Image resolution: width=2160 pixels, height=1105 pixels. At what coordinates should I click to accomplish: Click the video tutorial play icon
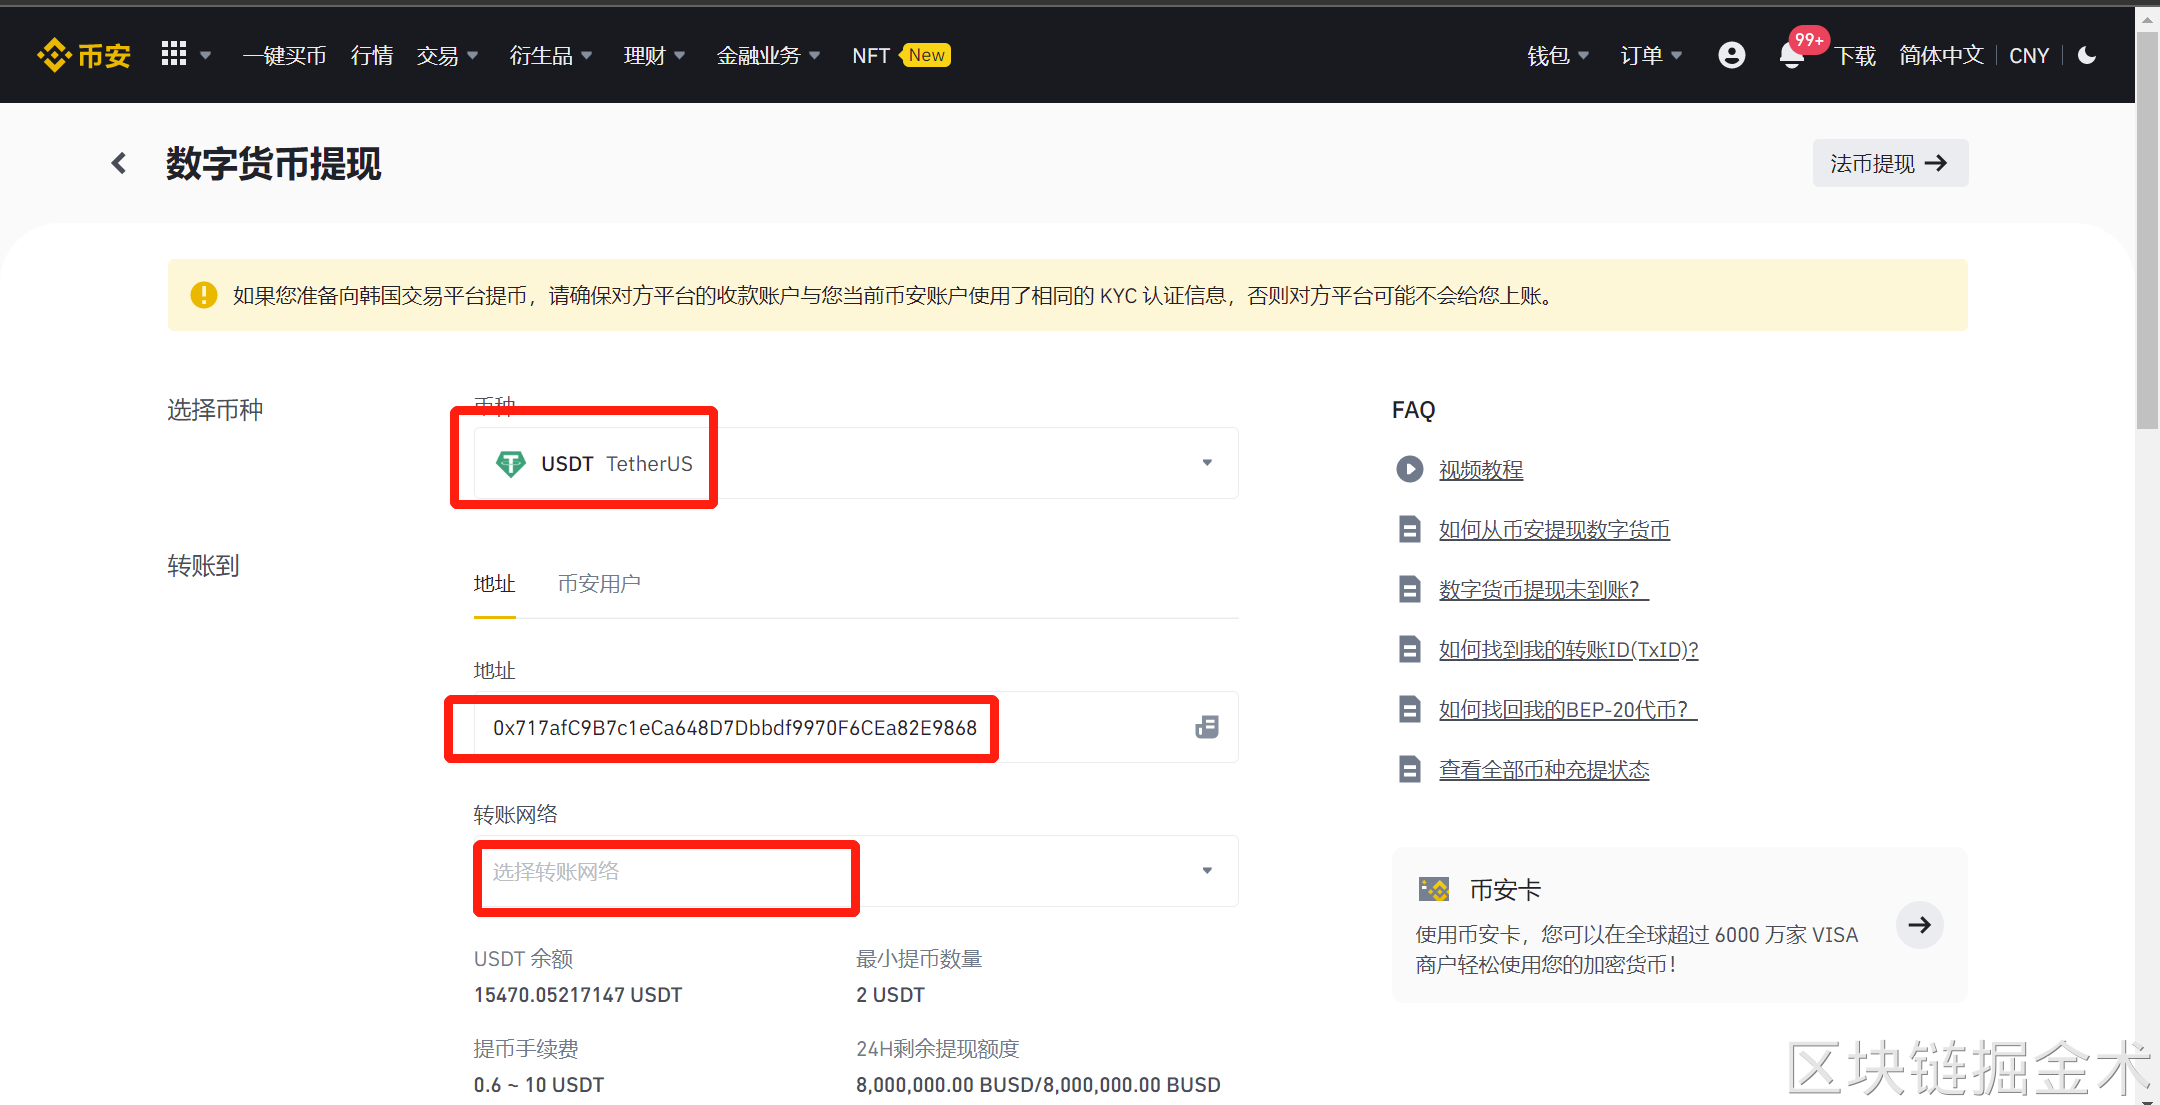coord(1409,469)
